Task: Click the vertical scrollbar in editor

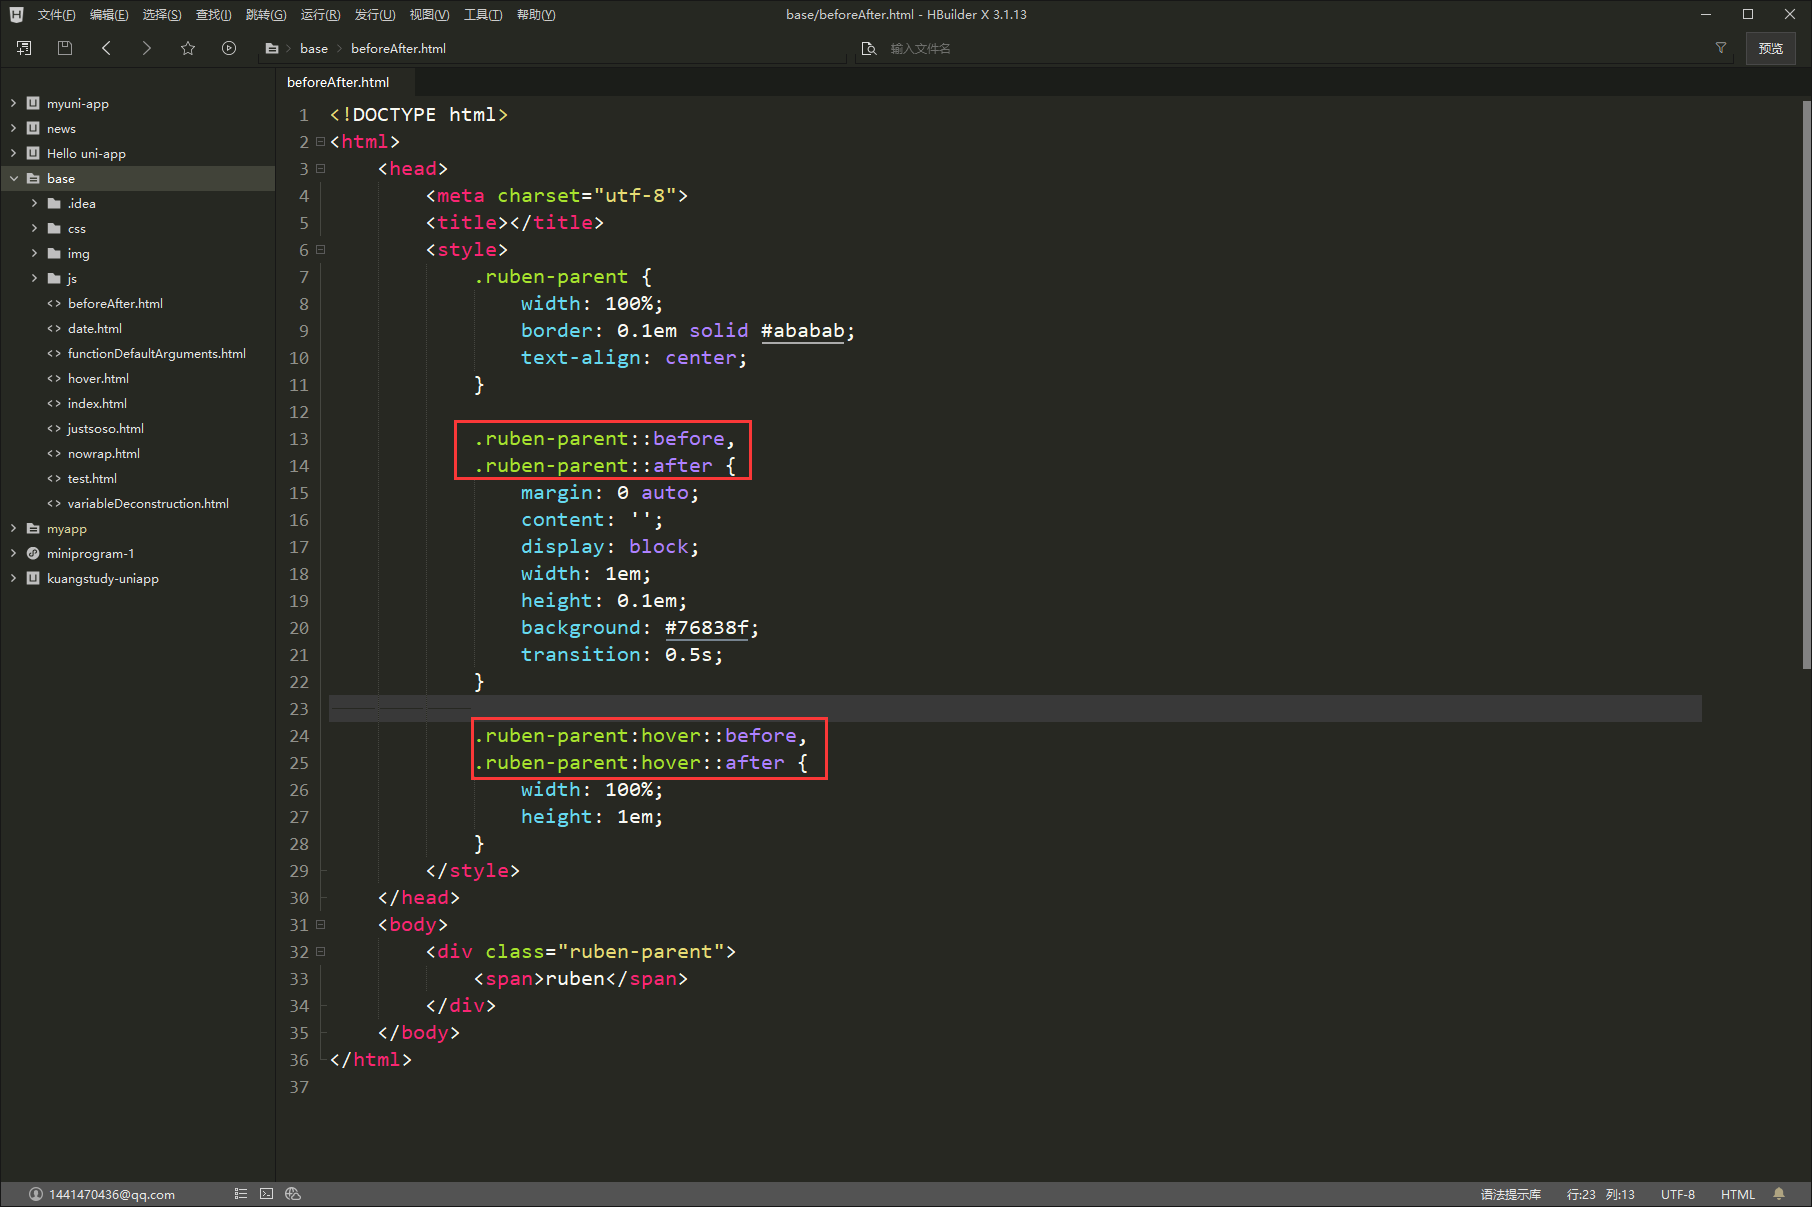Action: click(1806, 385)
